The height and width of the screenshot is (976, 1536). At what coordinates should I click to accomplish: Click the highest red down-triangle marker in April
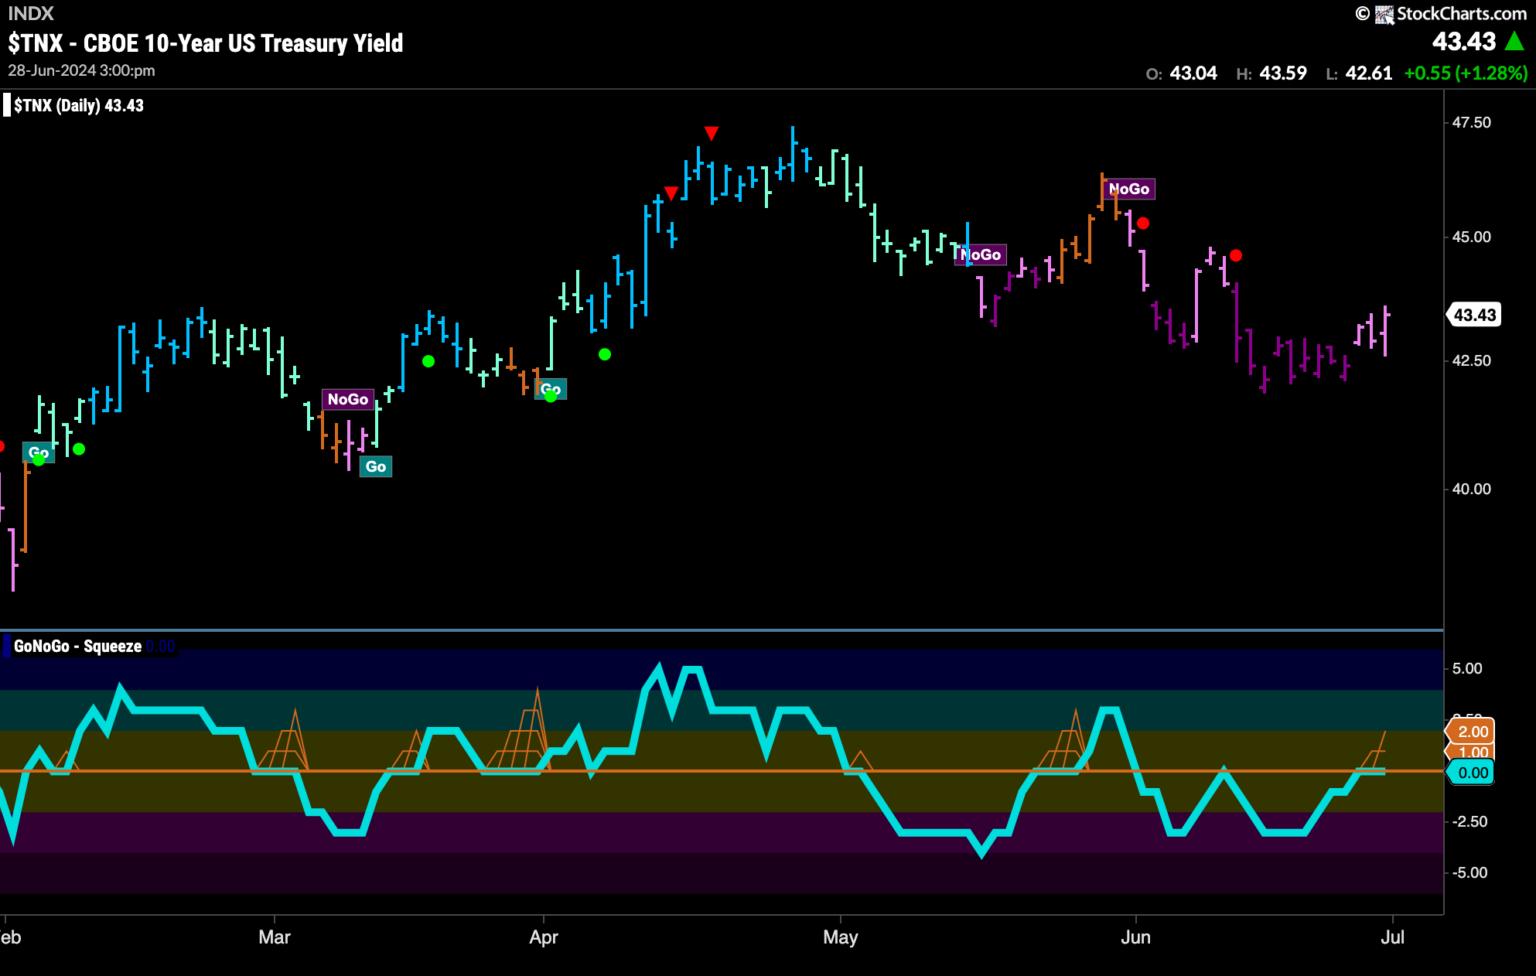point(710,133)
